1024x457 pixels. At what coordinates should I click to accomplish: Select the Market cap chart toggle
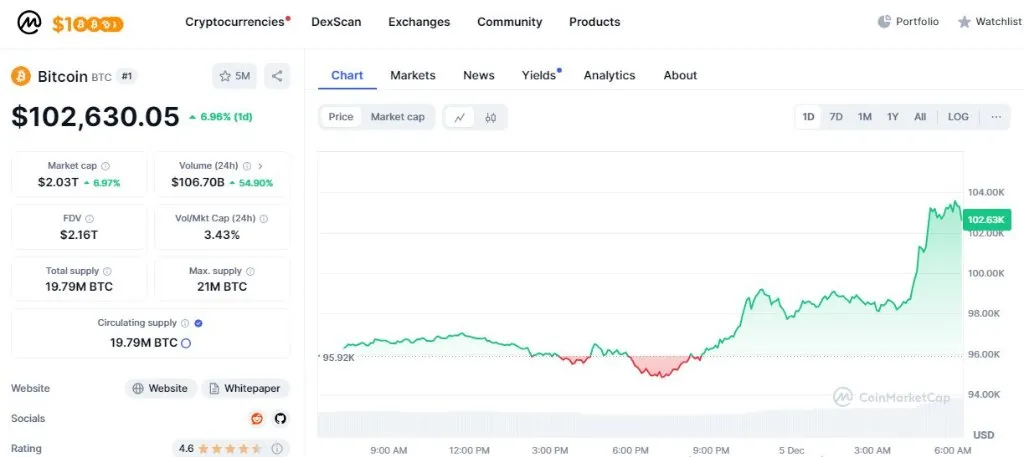tap(398, 117)
